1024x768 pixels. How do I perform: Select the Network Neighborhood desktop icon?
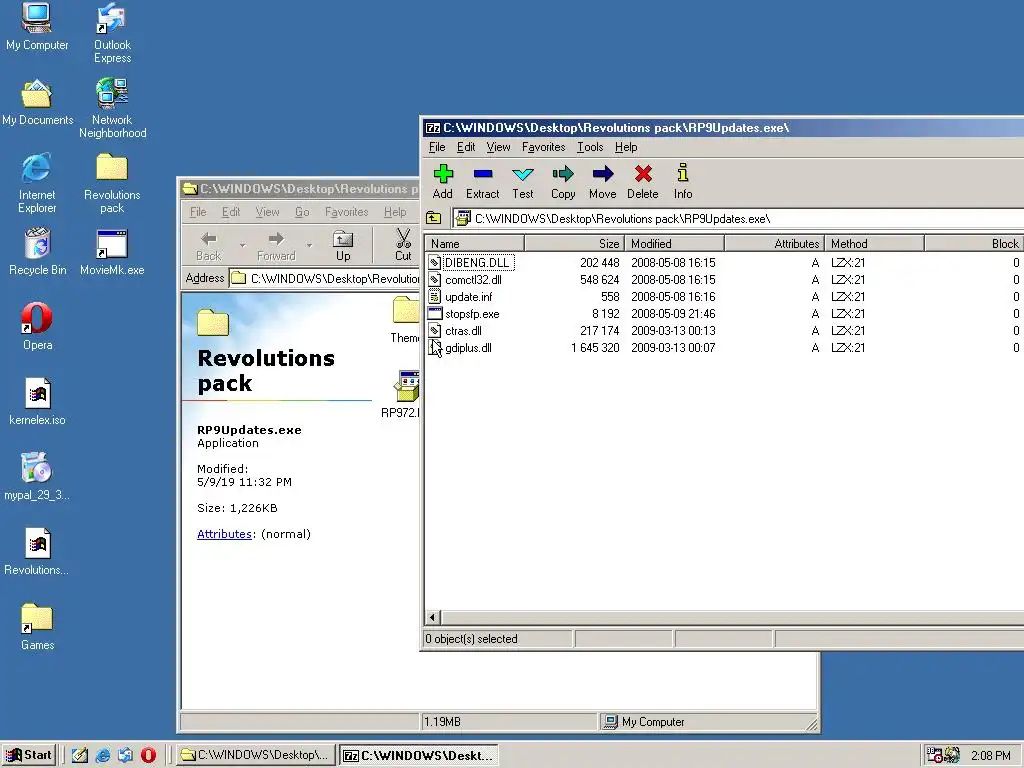pos(112,108)
